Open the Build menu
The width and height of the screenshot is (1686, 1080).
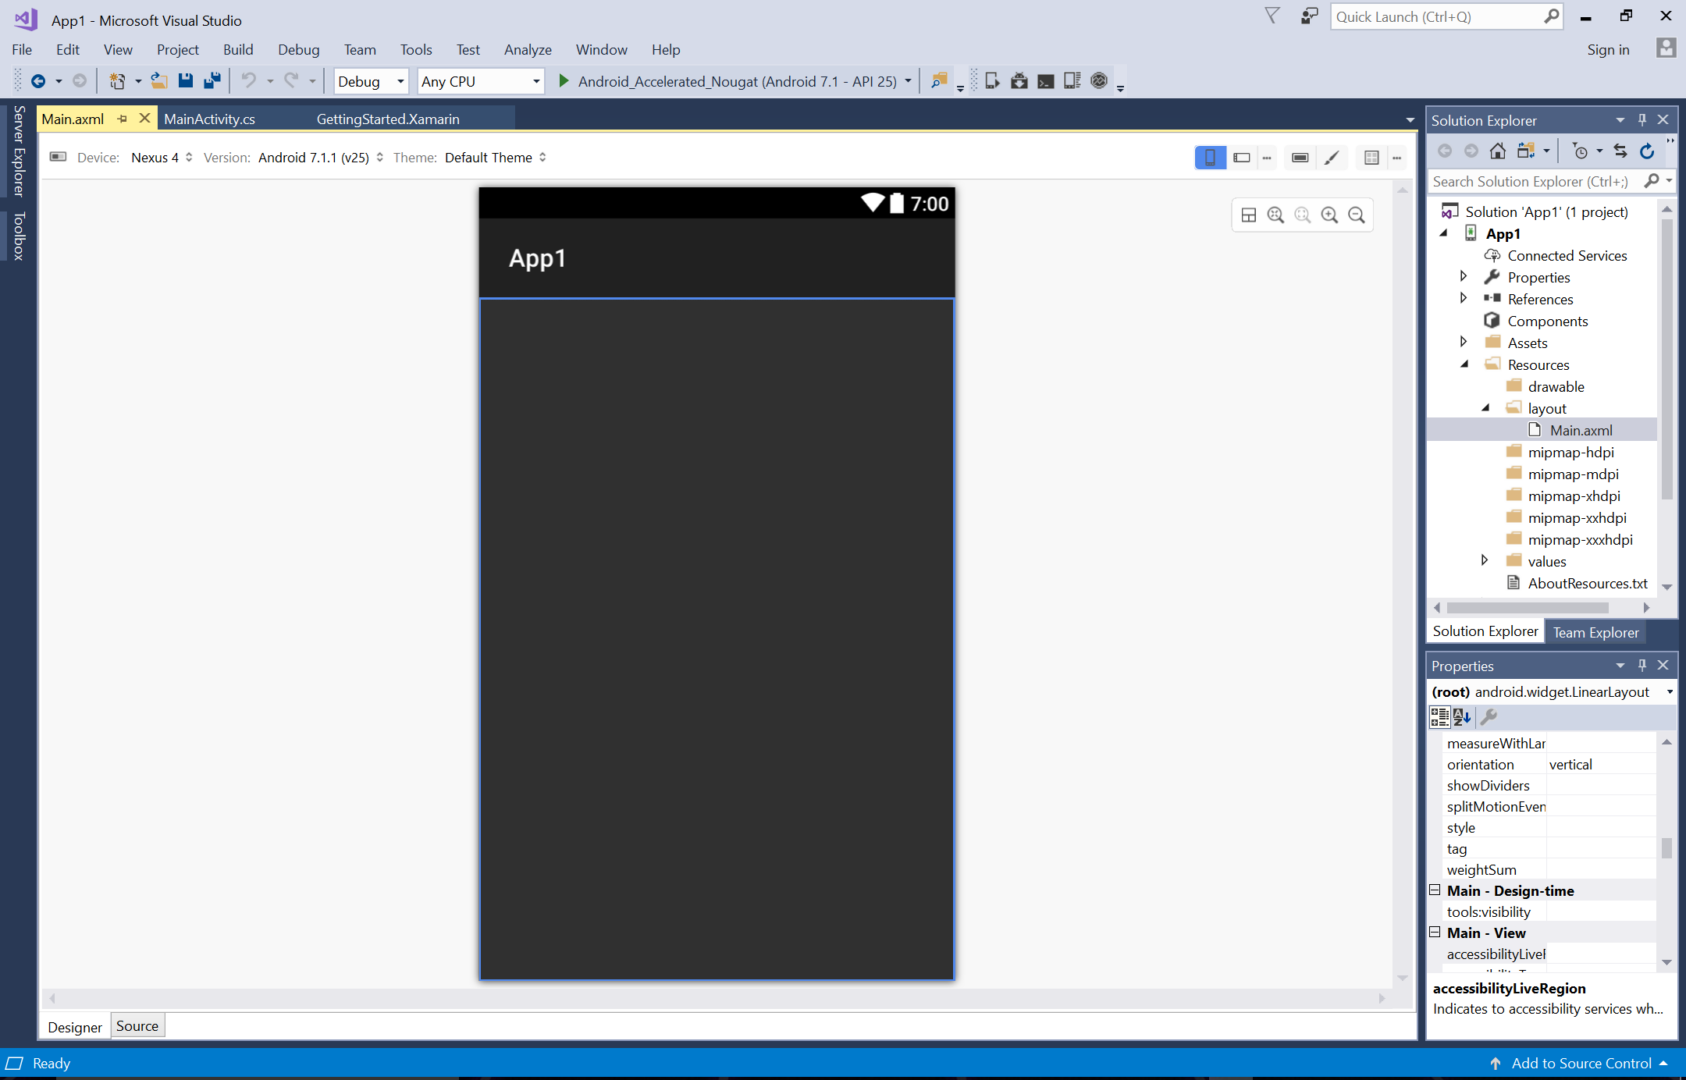(x=238, y=49)
